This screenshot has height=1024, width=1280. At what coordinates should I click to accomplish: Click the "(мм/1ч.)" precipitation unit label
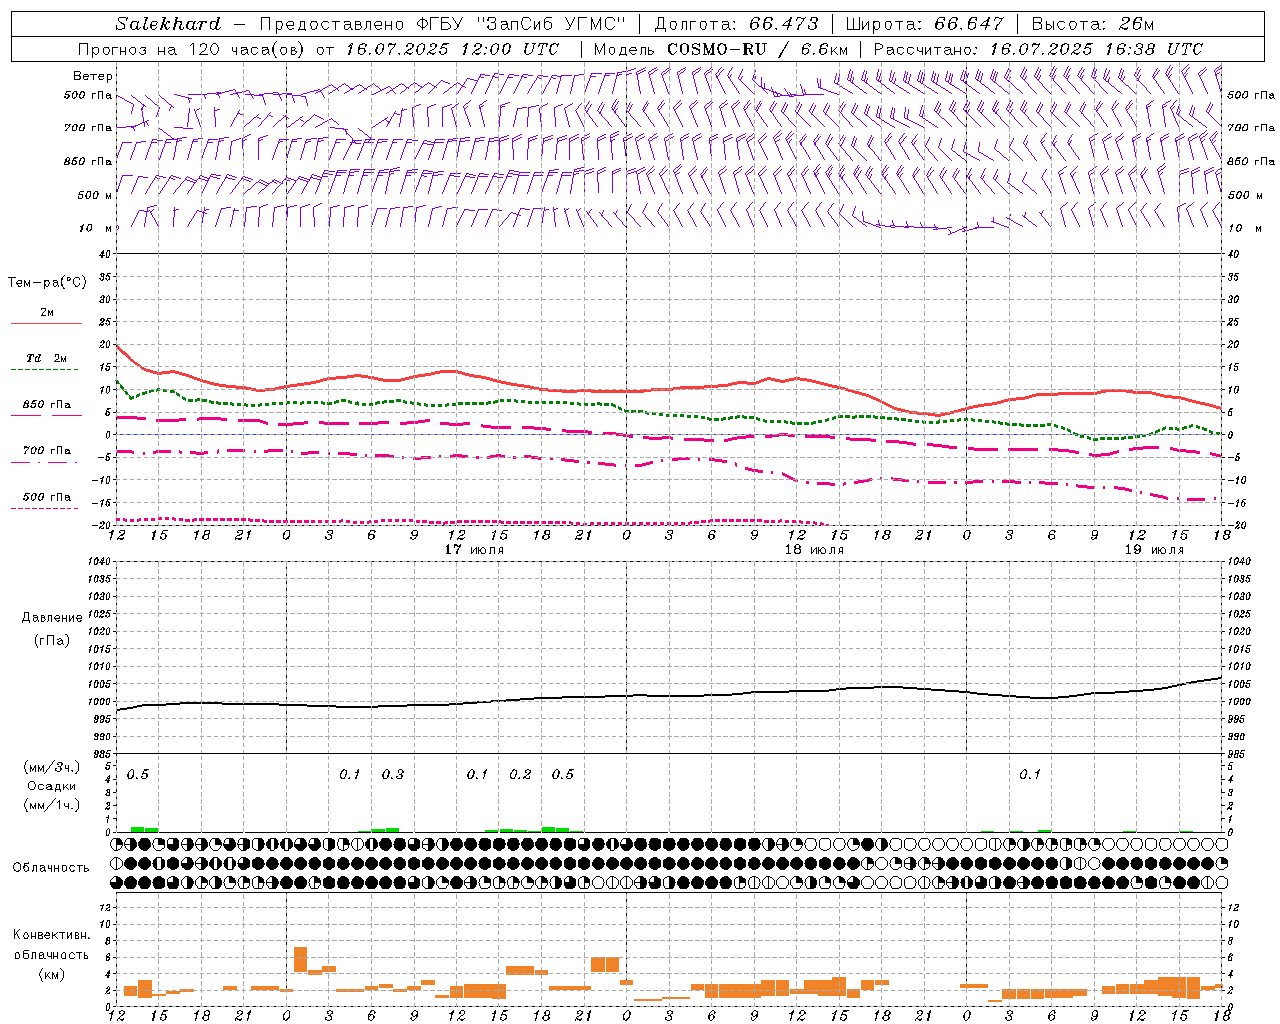pyautogui.click(x=52, y=805)
